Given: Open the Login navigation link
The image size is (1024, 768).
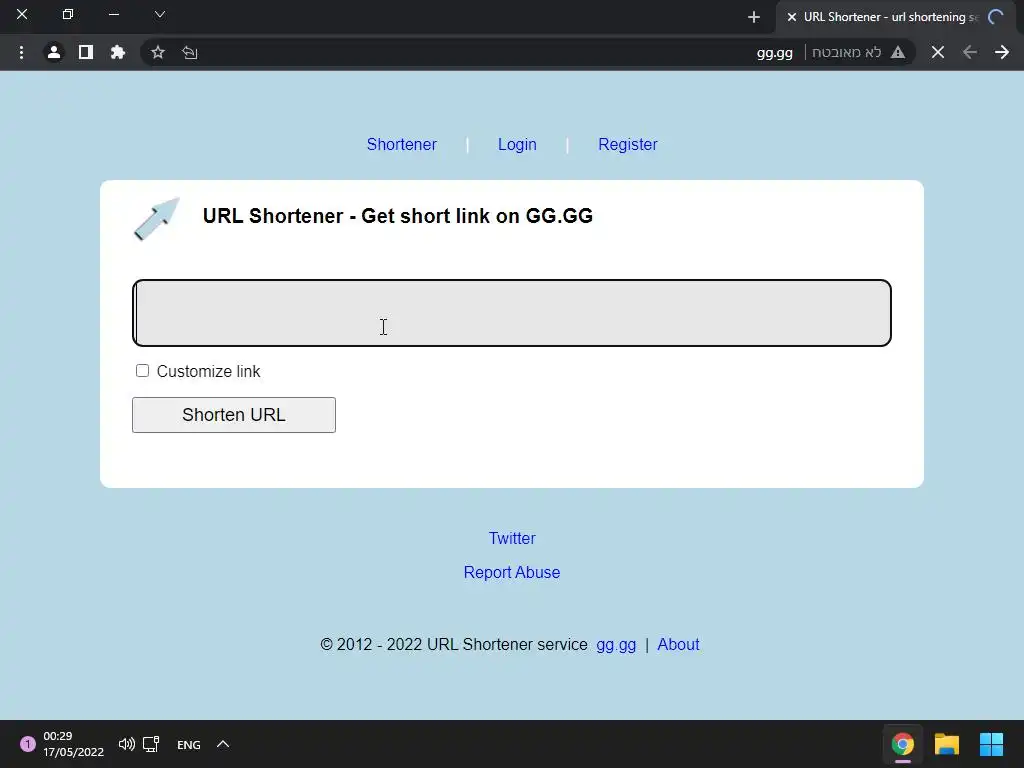Looking at the screenshot, I should click(517, 144).
